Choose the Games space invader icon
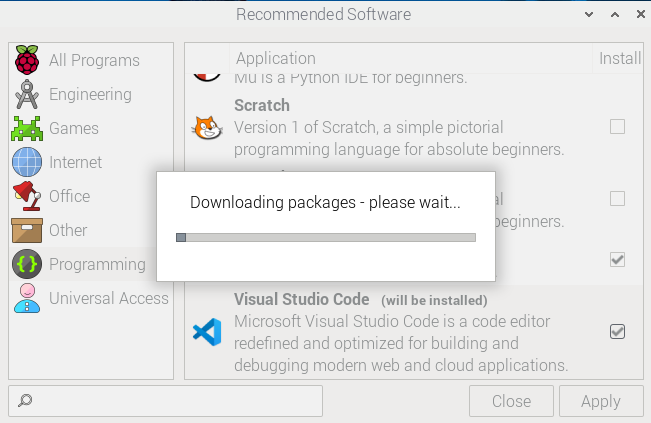651x423 pixels. click(x=27, y=128)
